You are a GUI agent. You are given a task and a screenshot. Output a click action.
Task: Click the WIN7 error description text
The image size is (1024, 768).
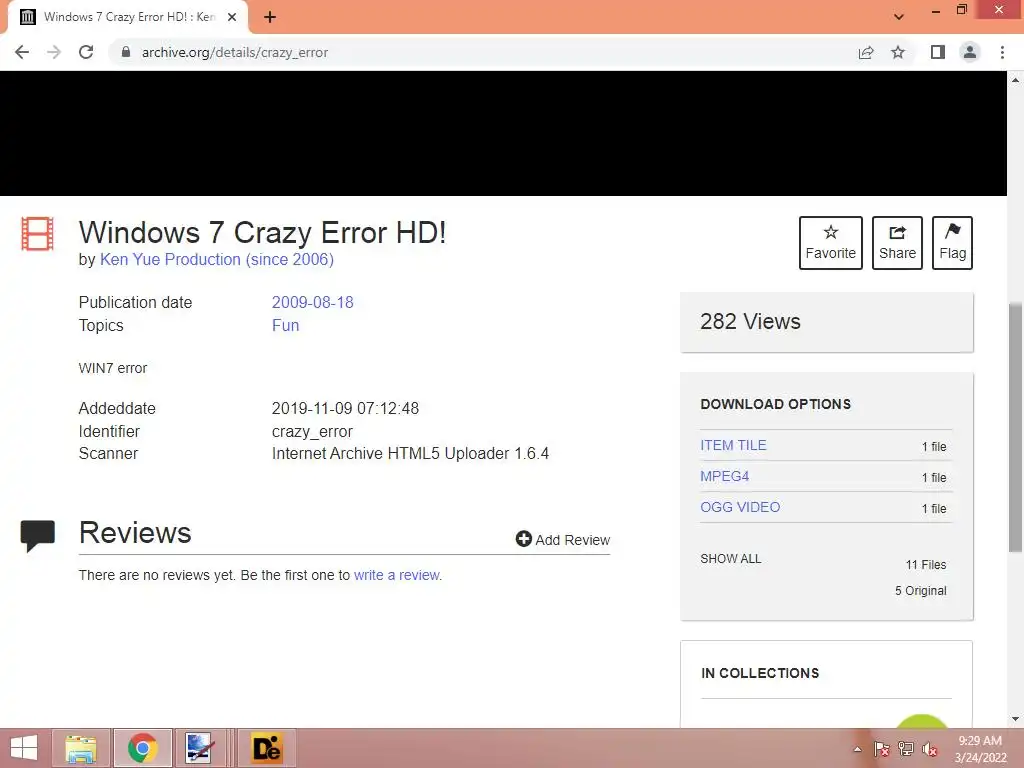tap(113, 368)
